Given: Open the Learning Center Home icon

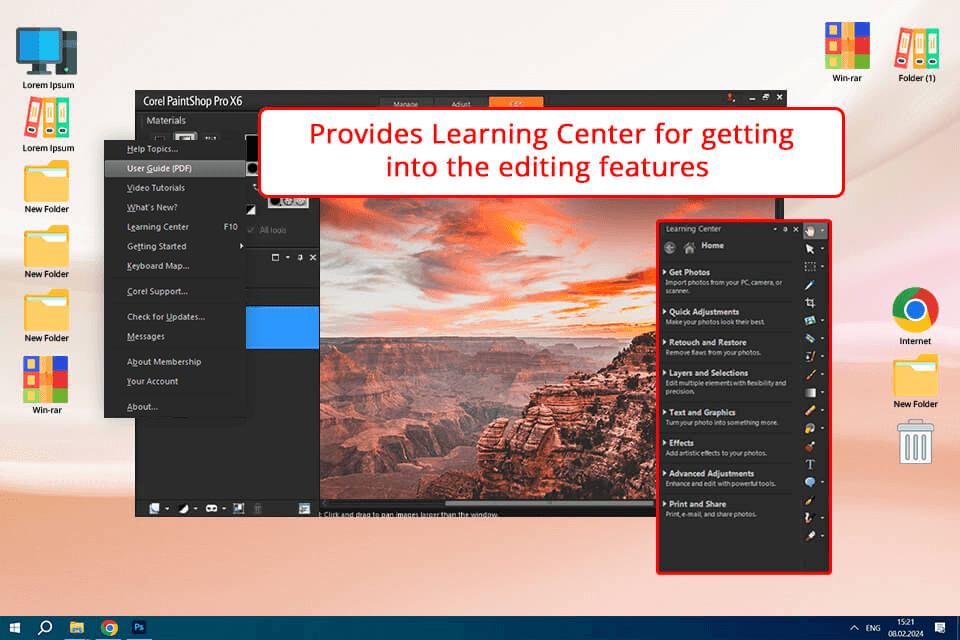Looking at the screenshot, I should pyautogui.click(x=689, y=247).
